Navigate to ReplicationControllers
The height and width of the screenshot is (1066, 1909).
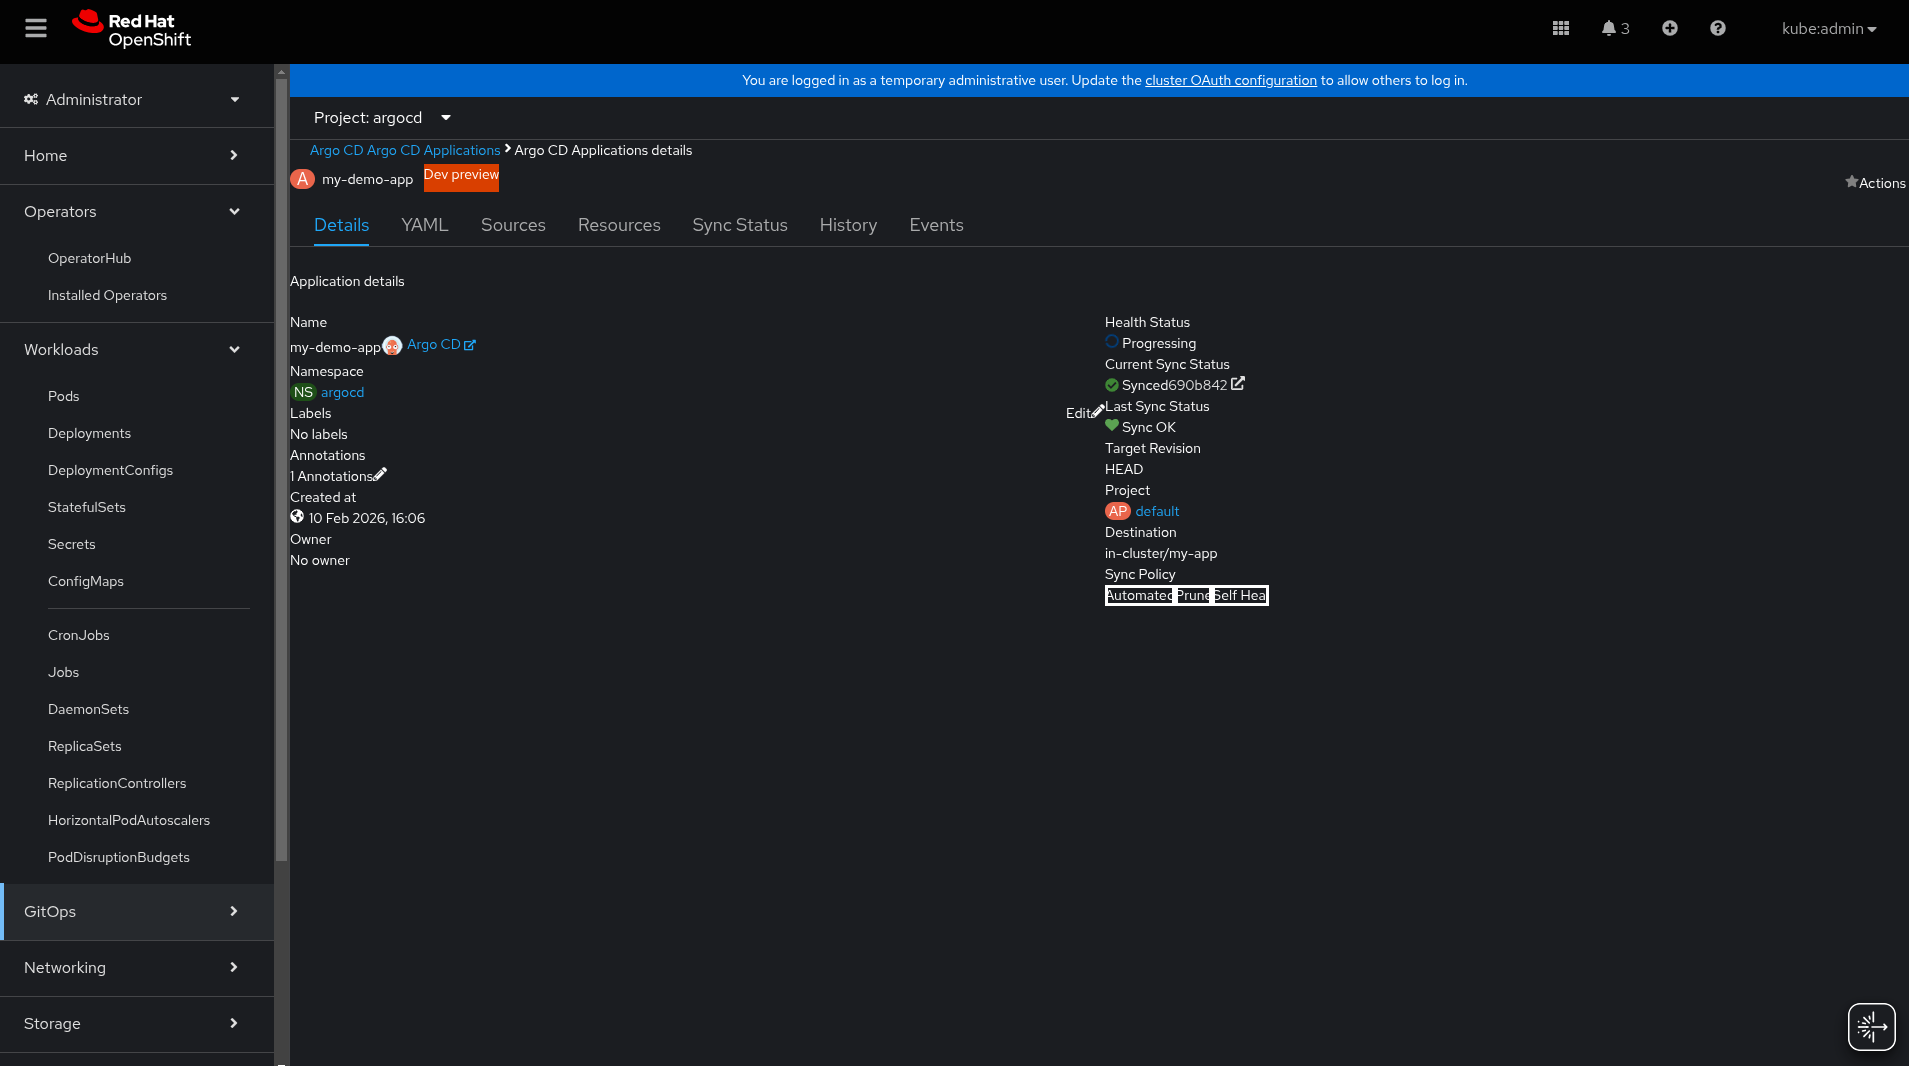(x=117, y=783)
